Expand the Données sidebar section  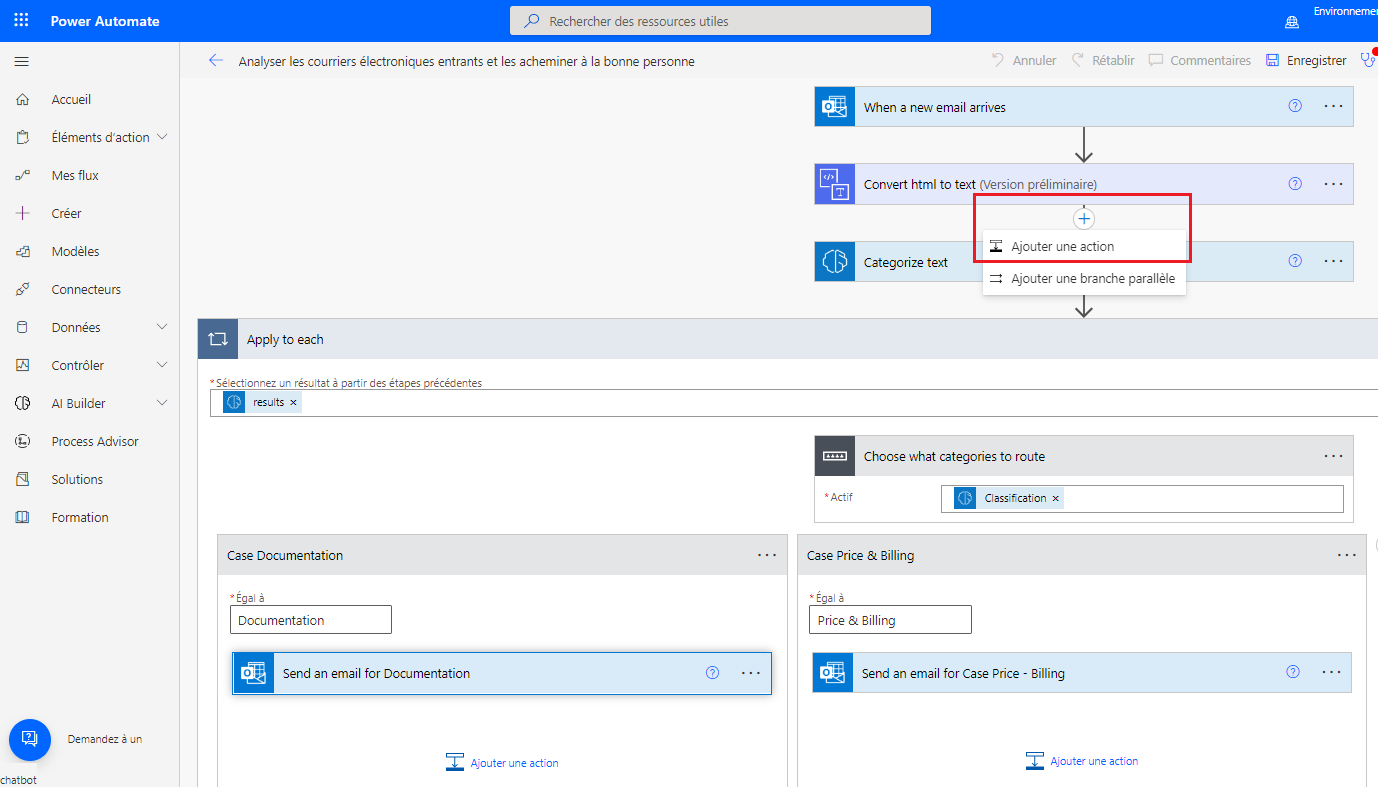pyautogui.click(x=162, y=327)
